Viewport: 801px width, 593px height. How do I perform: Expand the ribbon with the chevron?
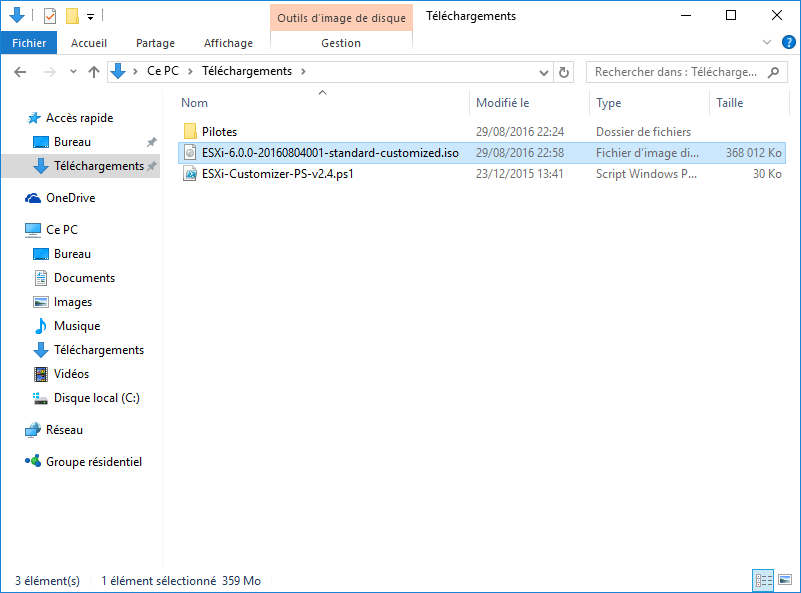767,42
